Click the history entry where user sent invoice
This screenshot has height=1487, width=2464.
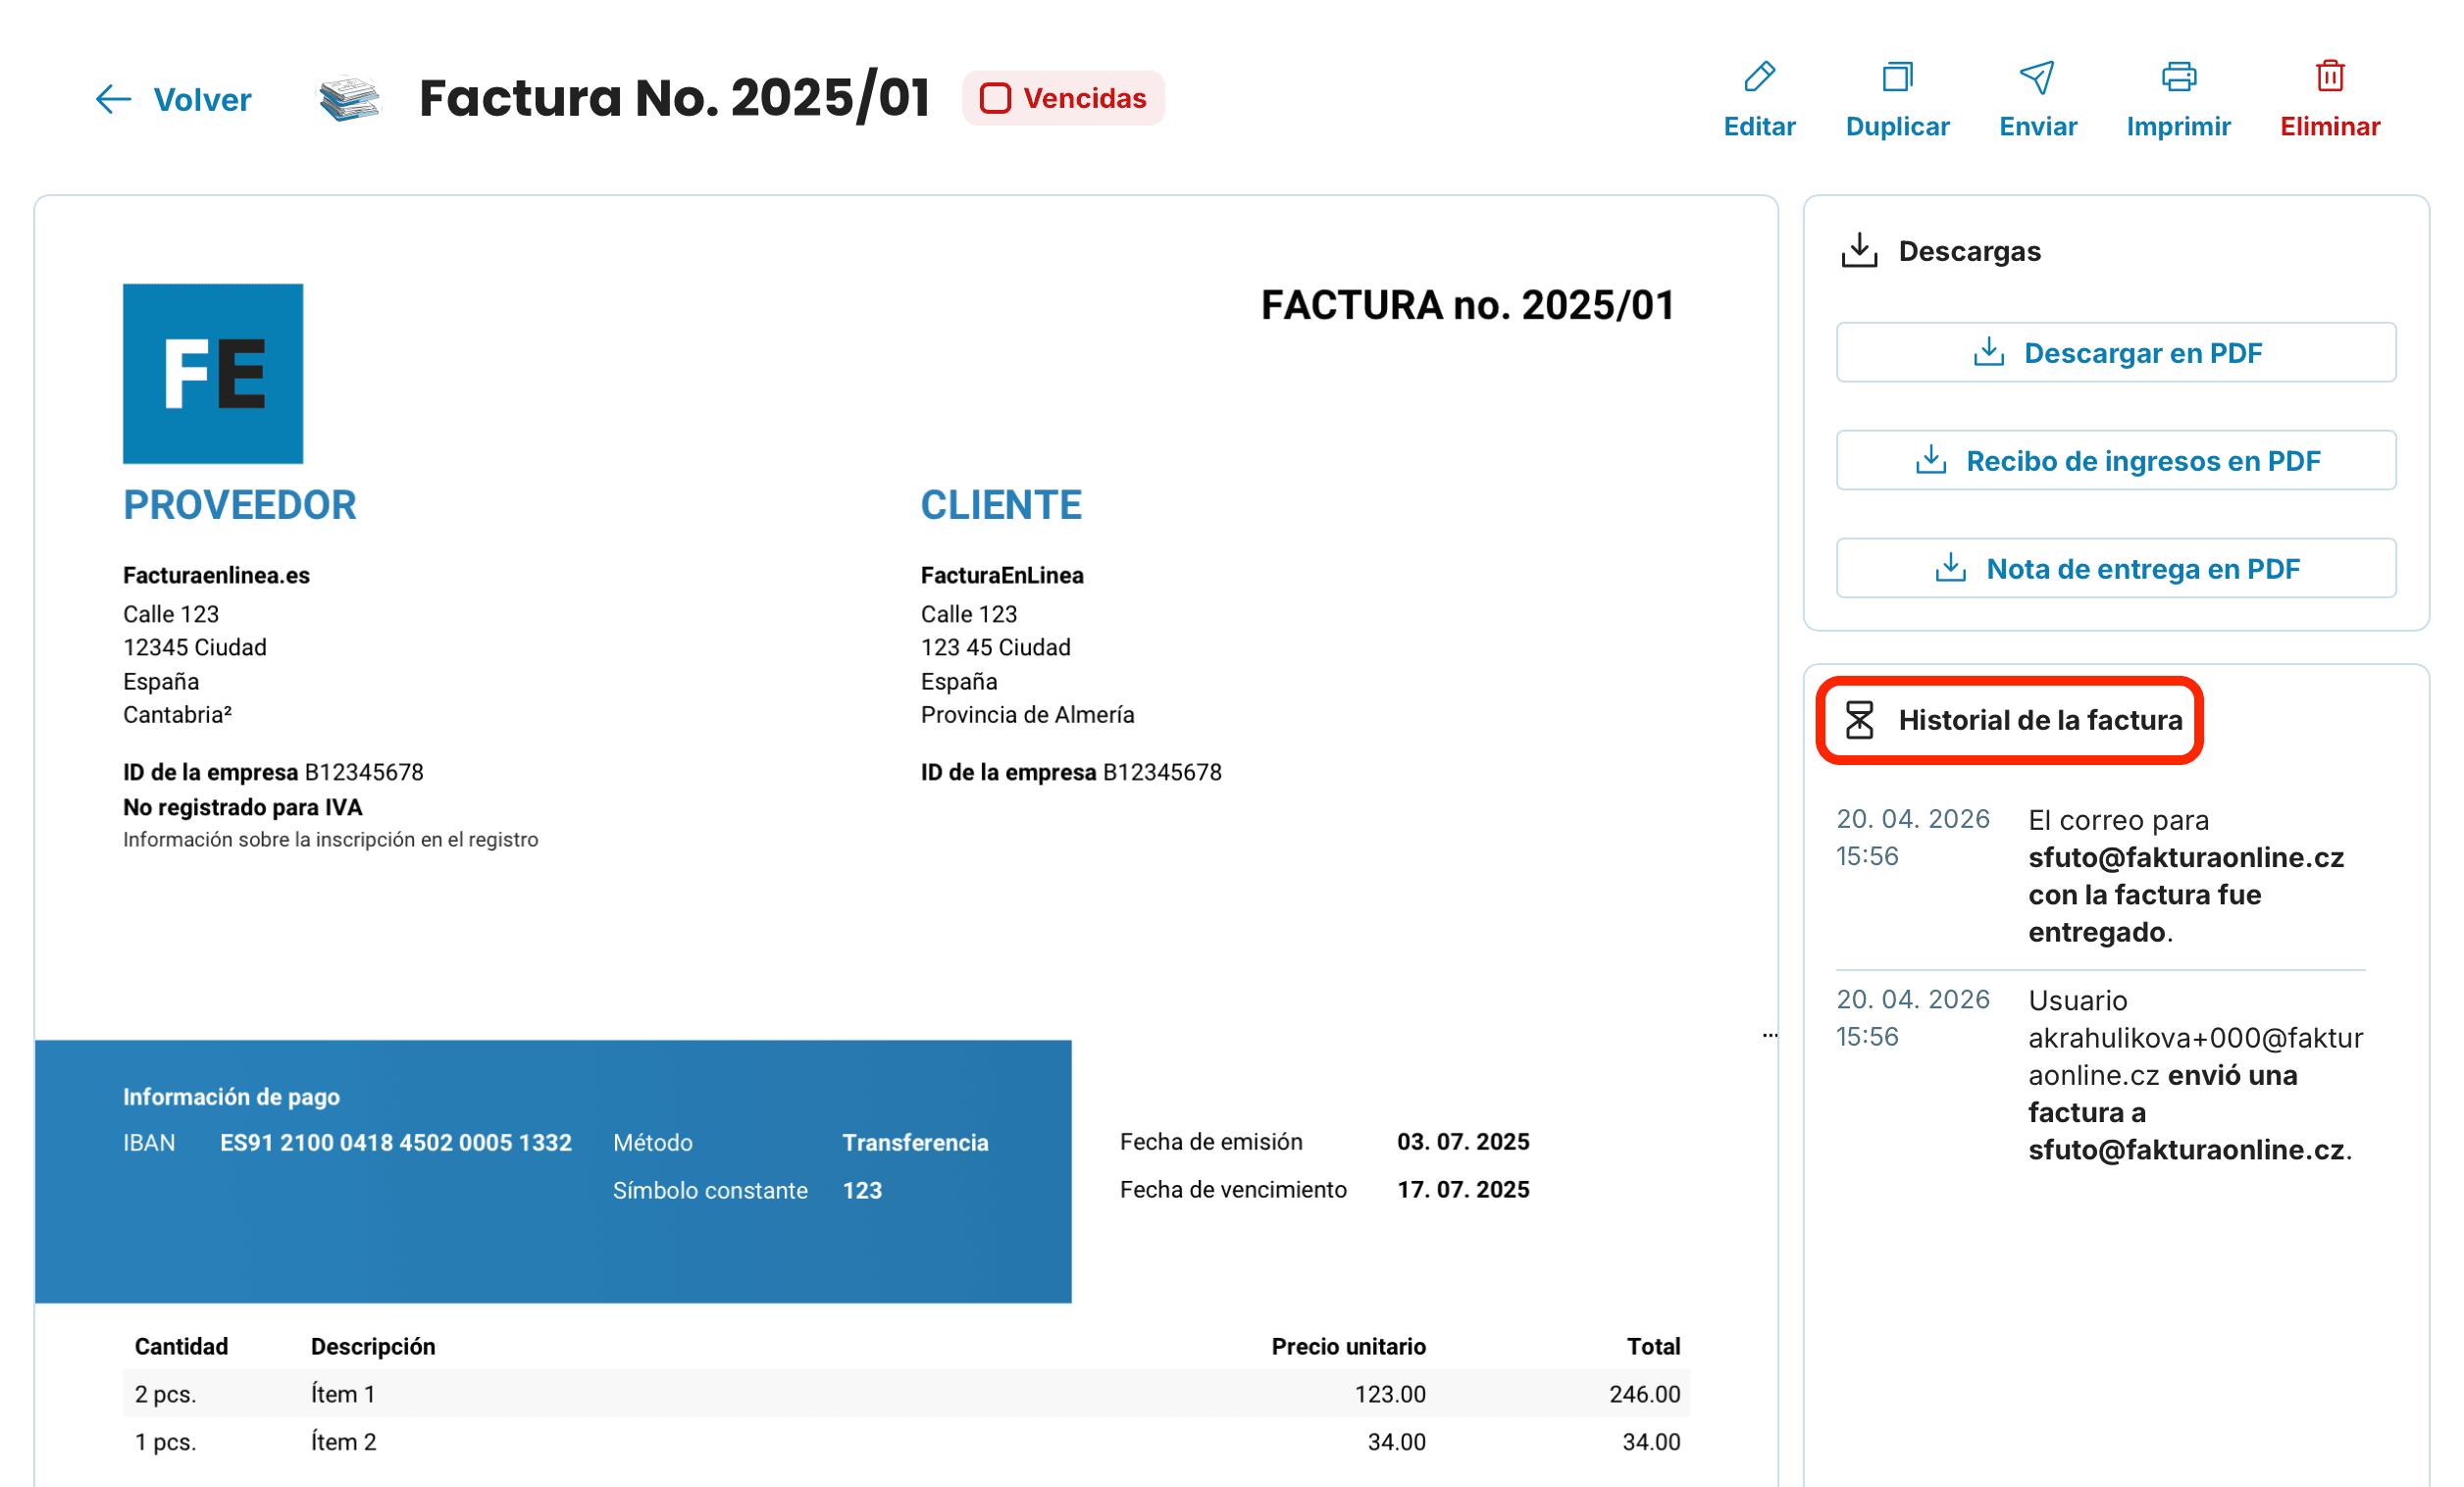[x=2100, y=1075]
